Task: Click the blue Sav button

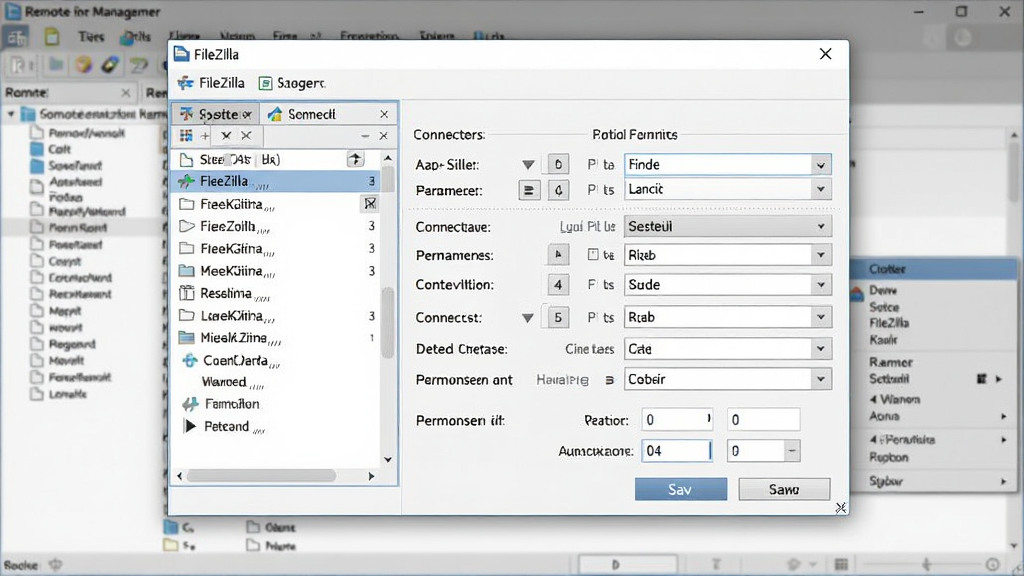Action: (680, 489)
